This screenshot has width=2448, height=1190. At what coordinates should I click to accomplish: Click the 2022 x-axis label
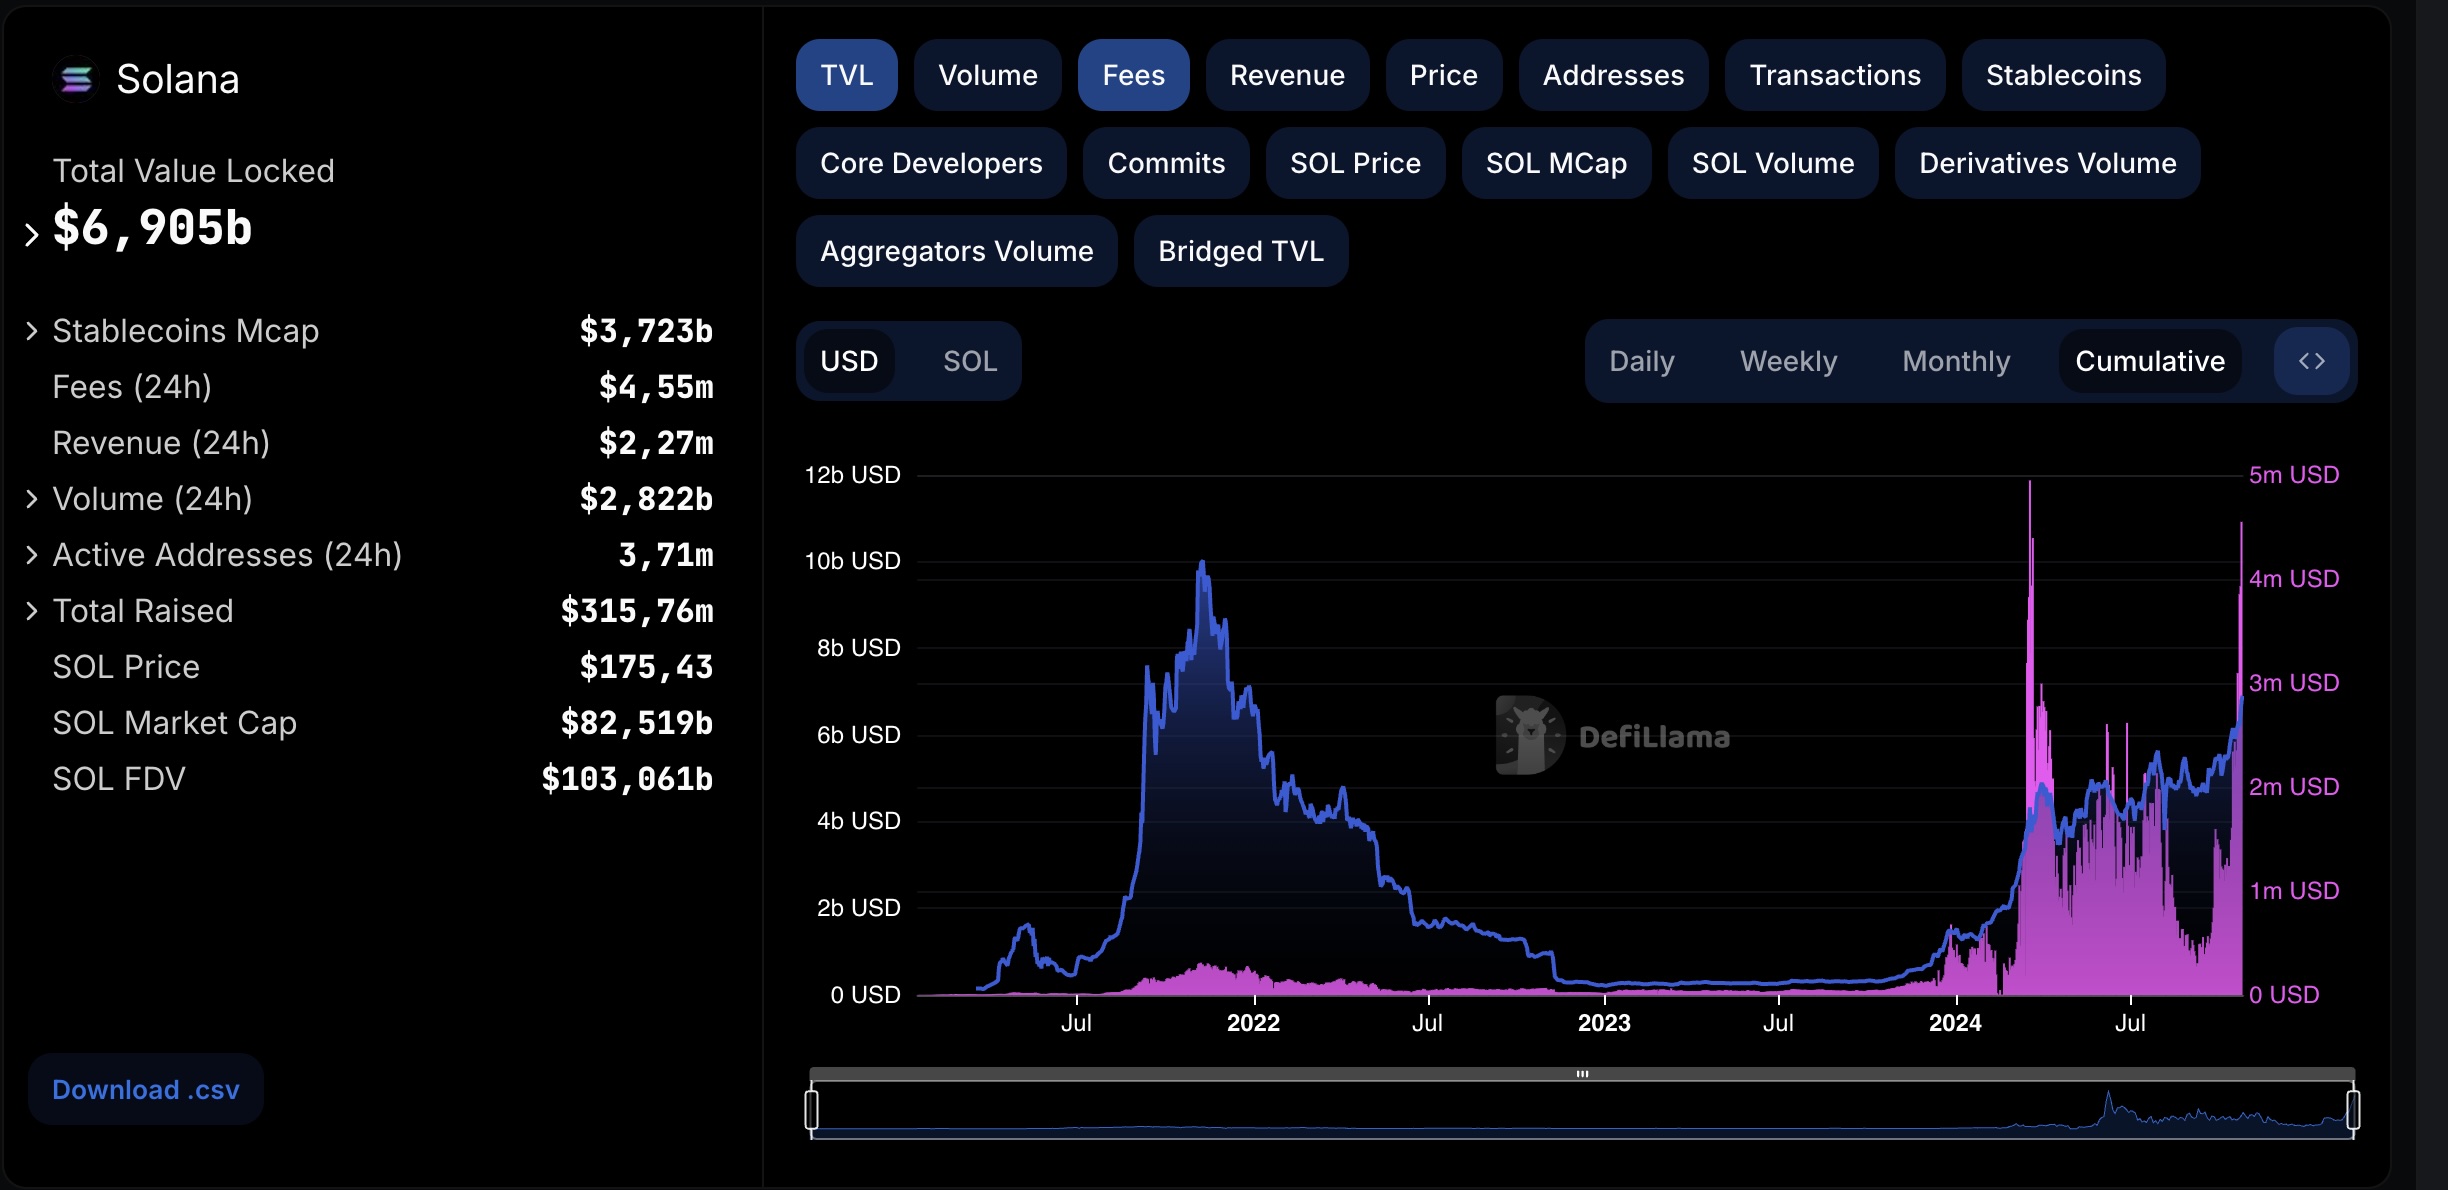1253,1023
